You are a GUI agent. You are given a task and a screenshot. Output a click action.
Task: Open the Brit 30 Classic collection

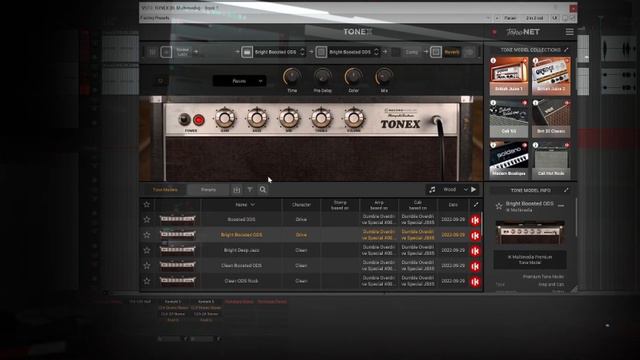551,118
